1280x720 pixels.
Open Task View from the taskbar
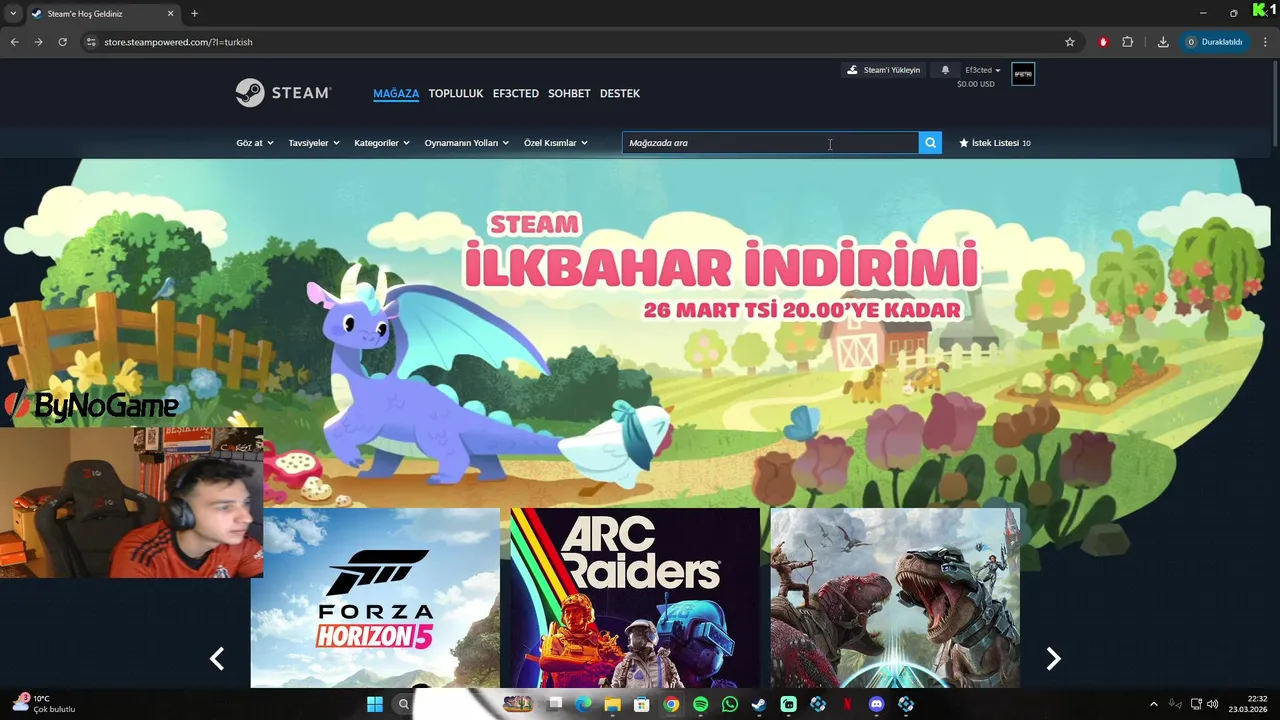[x=555, y=704]
